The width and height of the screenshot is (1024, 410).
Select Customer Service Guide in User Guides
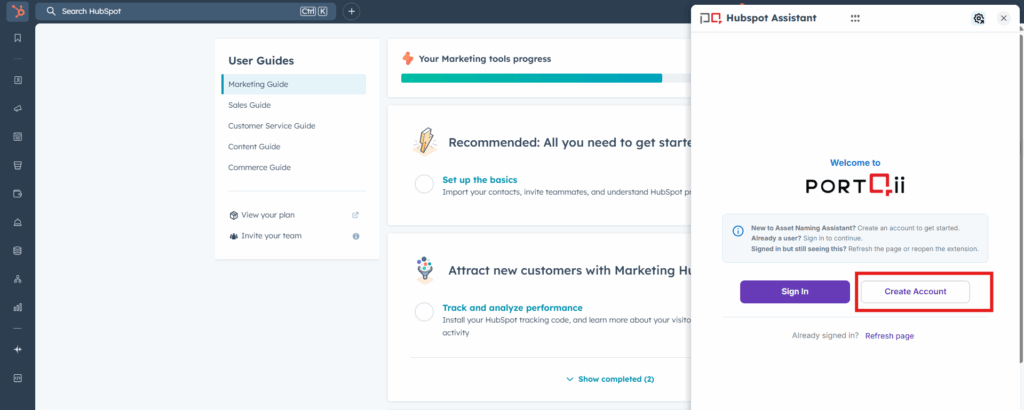pos(271,126)
